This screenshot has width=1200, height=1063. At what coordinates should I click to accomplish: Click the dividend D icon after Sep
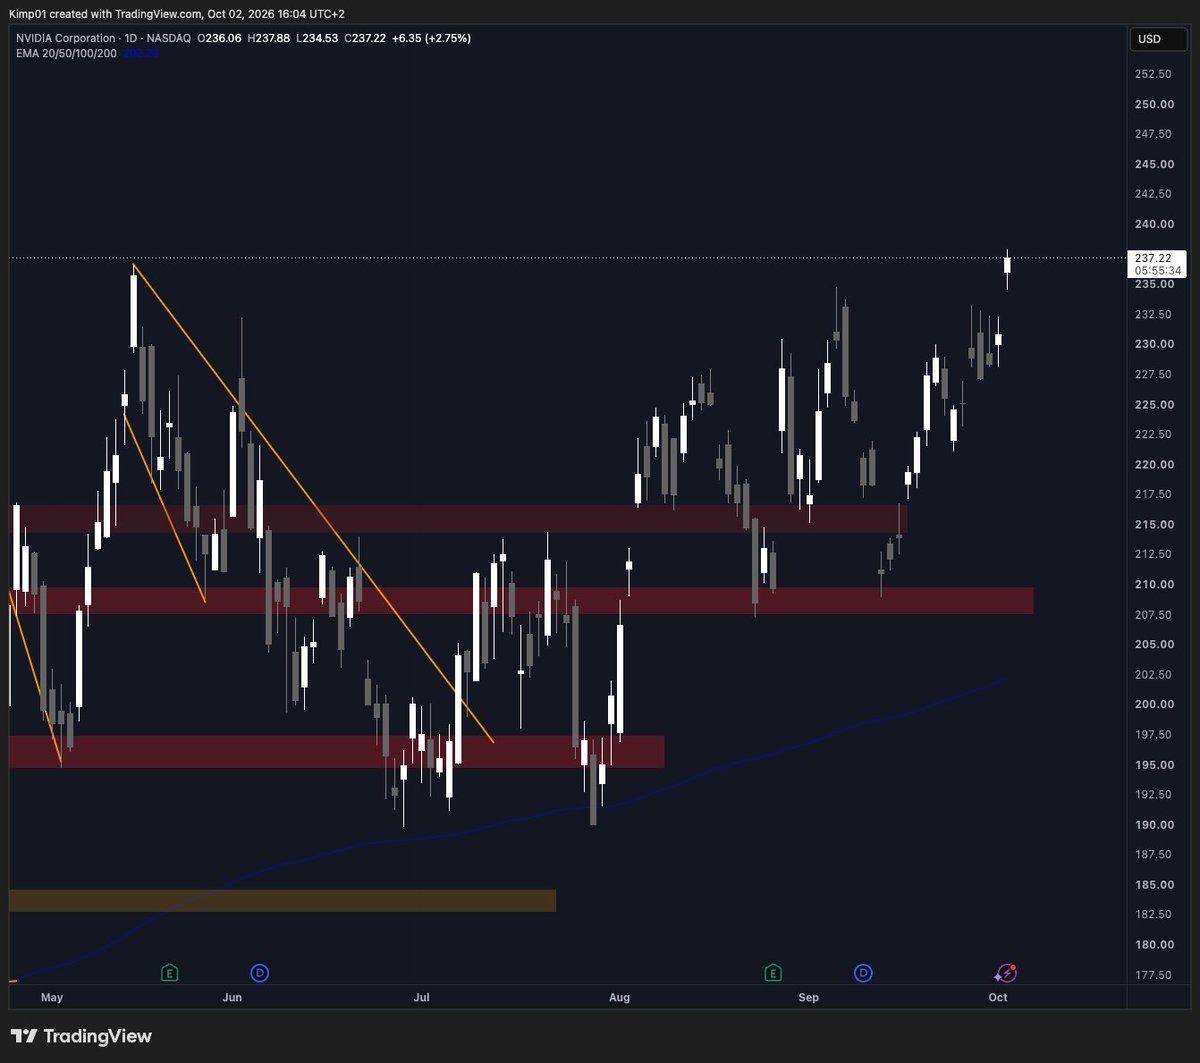863,972
